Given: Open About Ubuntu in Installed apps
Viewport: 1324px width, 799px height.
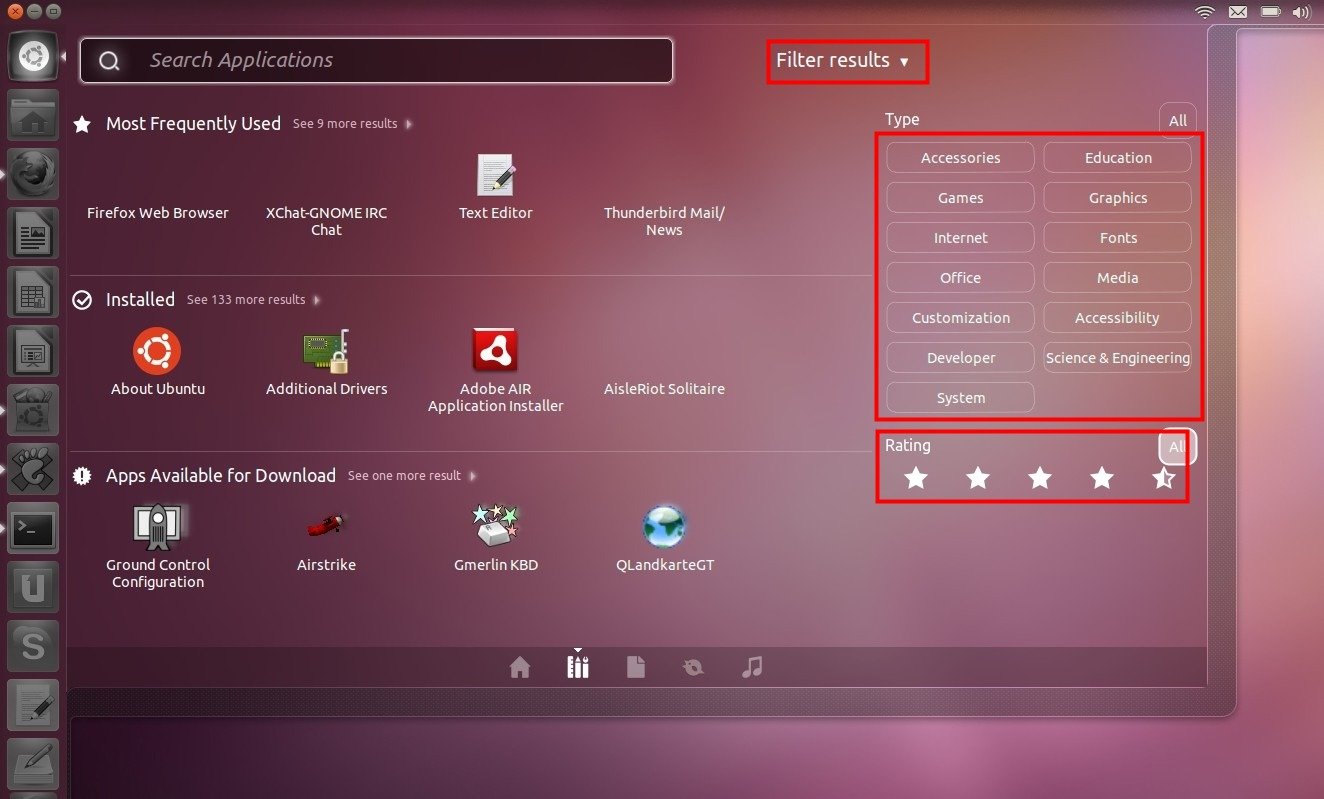Looking at the screenshot, I should click(x=157, y=351).
